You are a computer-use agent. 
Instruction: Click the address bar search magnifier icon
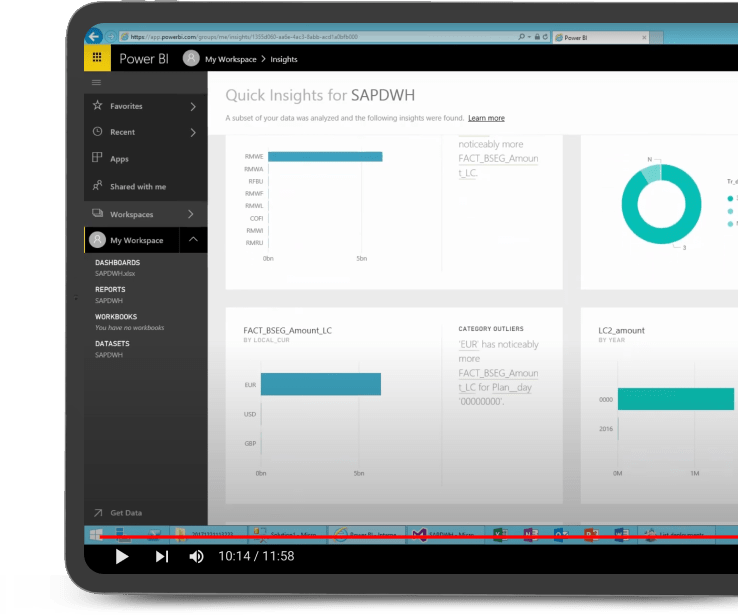521,37
